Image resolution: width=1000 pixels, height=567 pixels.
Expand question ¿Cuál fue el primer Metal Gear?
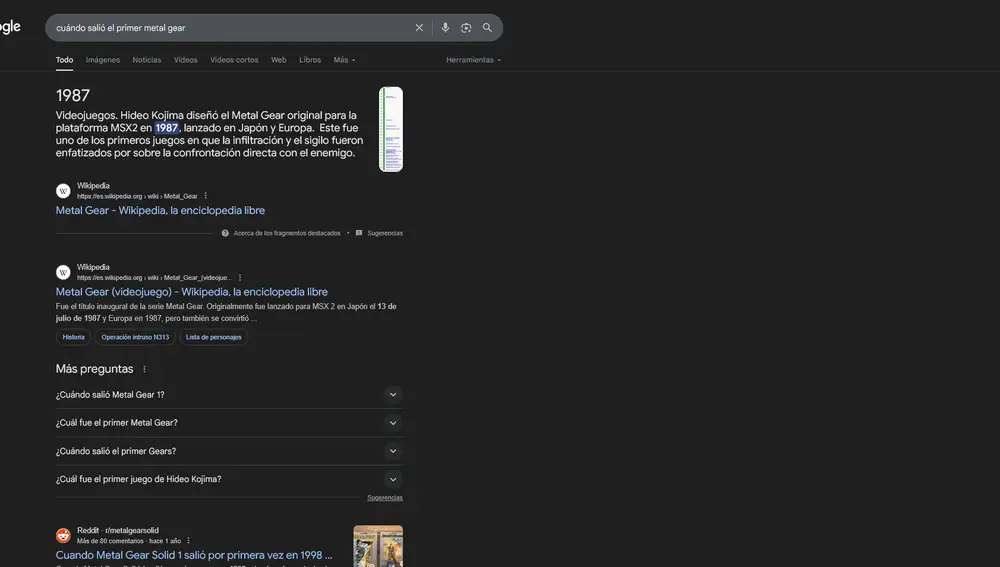pyautogui.click(x=229, y=423)
